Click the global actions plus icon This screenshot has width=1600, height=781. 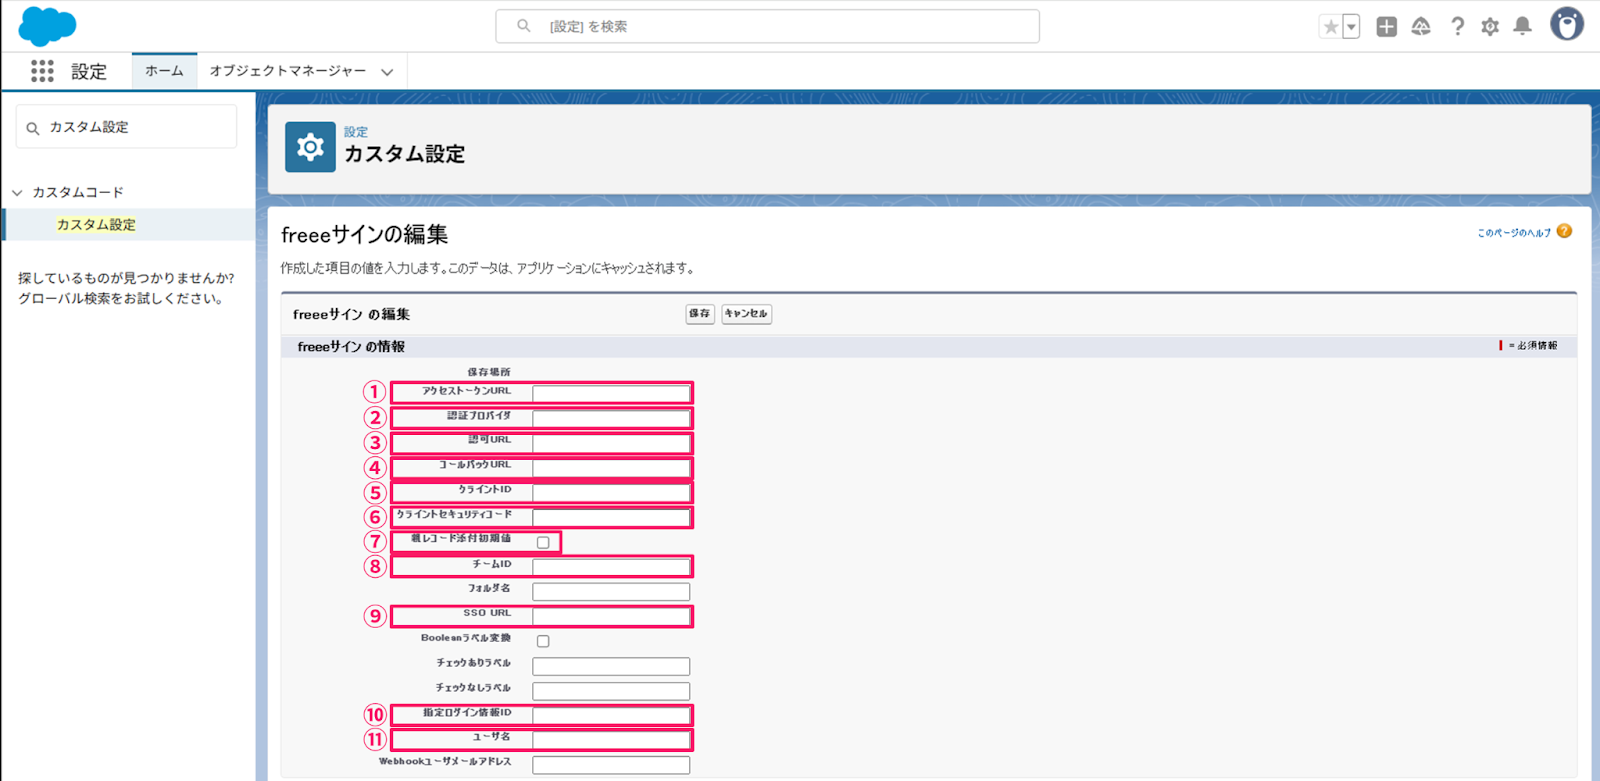[1386, 27]
